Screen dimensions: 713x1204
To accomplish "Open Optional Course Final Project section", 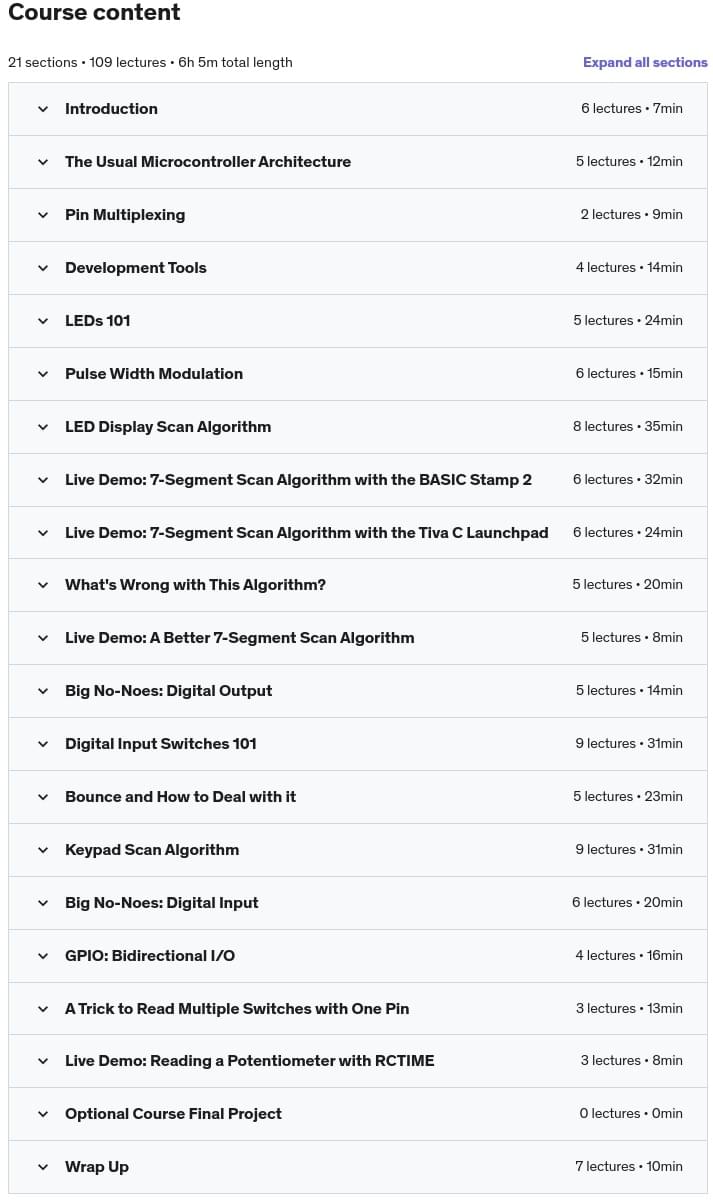I will (x=358, y=1114).
